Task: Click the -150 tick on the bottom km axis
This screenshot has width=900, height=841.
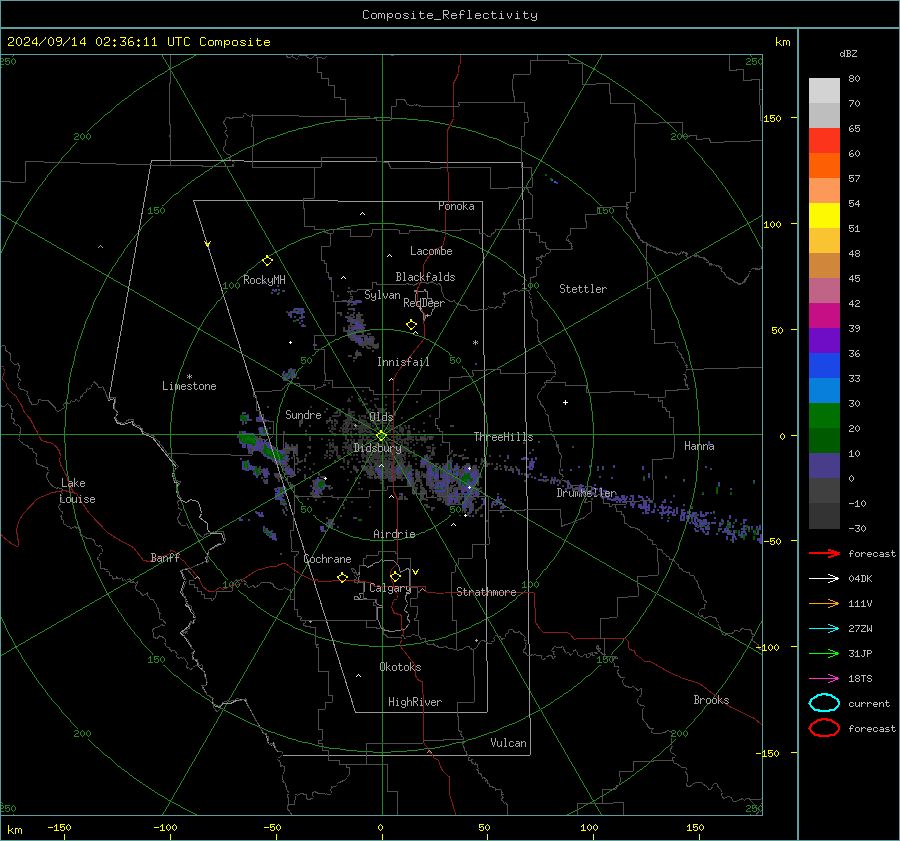Action: [59, 828]
